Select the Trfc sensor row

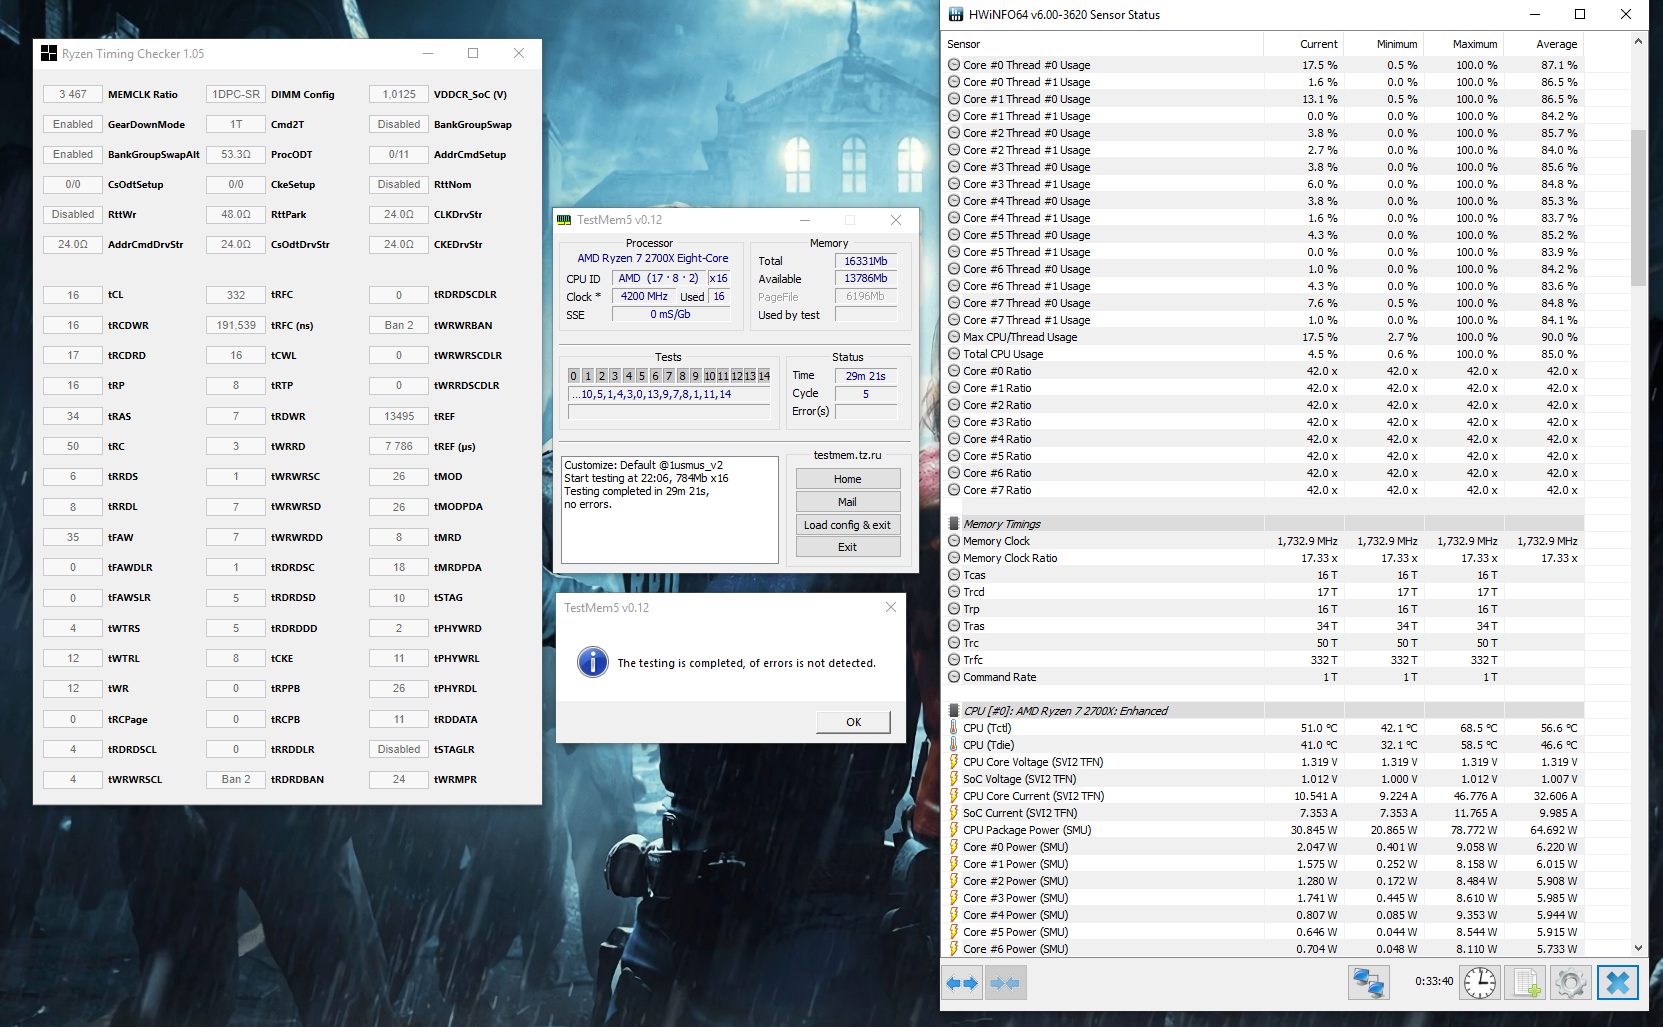coord(1264,660)
